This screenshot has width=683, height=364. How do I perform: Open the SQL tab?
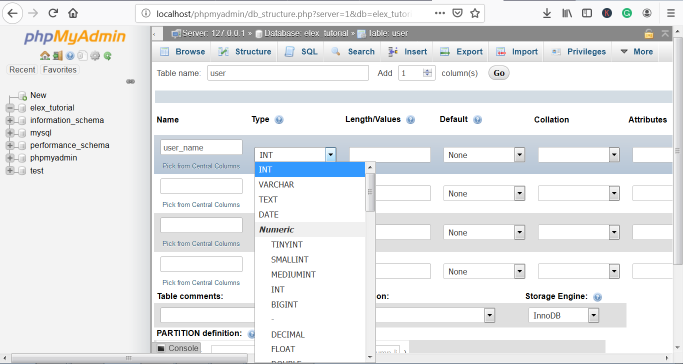click(301, 51)
